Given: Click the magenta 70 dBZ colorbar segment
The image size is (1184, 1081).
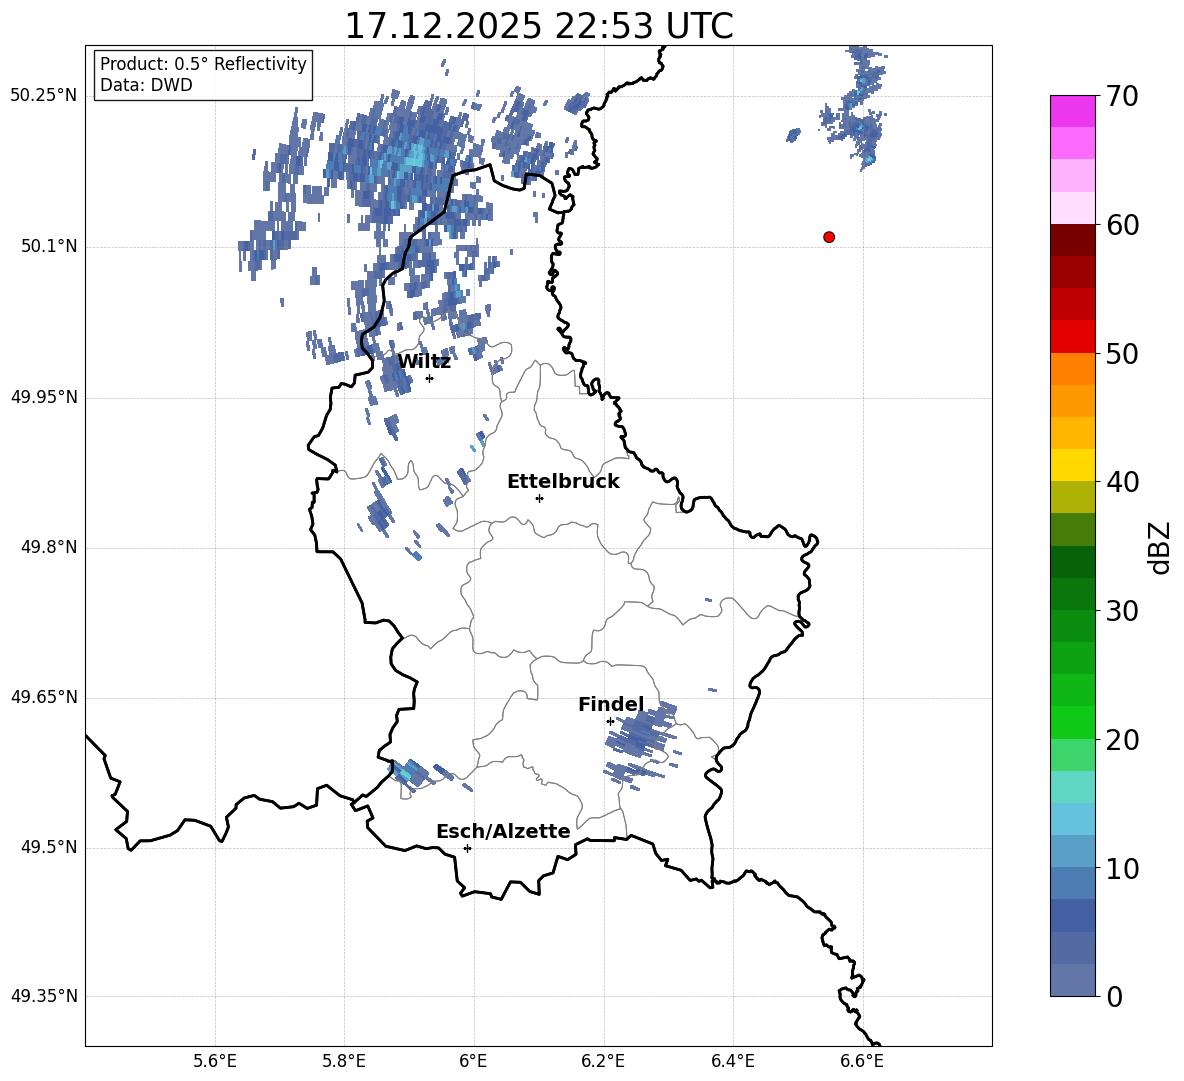Looking at the screenshot, I should (x=1073, y=111).
